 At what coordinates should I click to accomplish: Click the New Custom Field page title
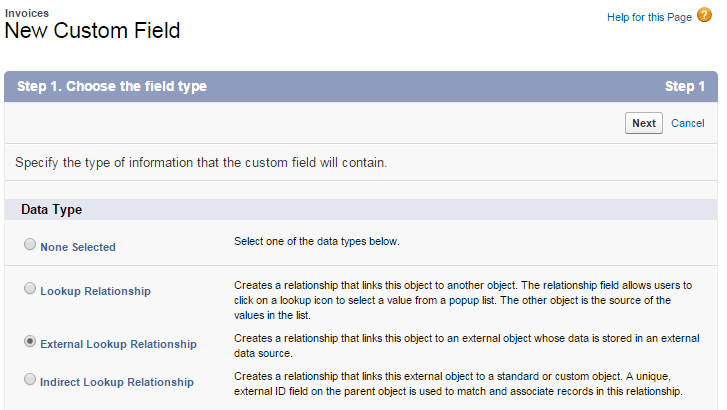[93, 31]
